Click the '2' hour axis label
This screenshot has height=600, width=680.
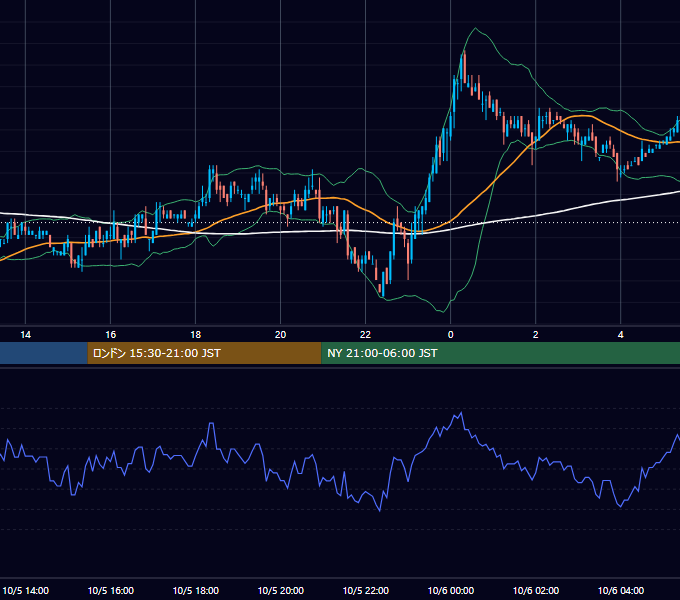click(536, 335)
